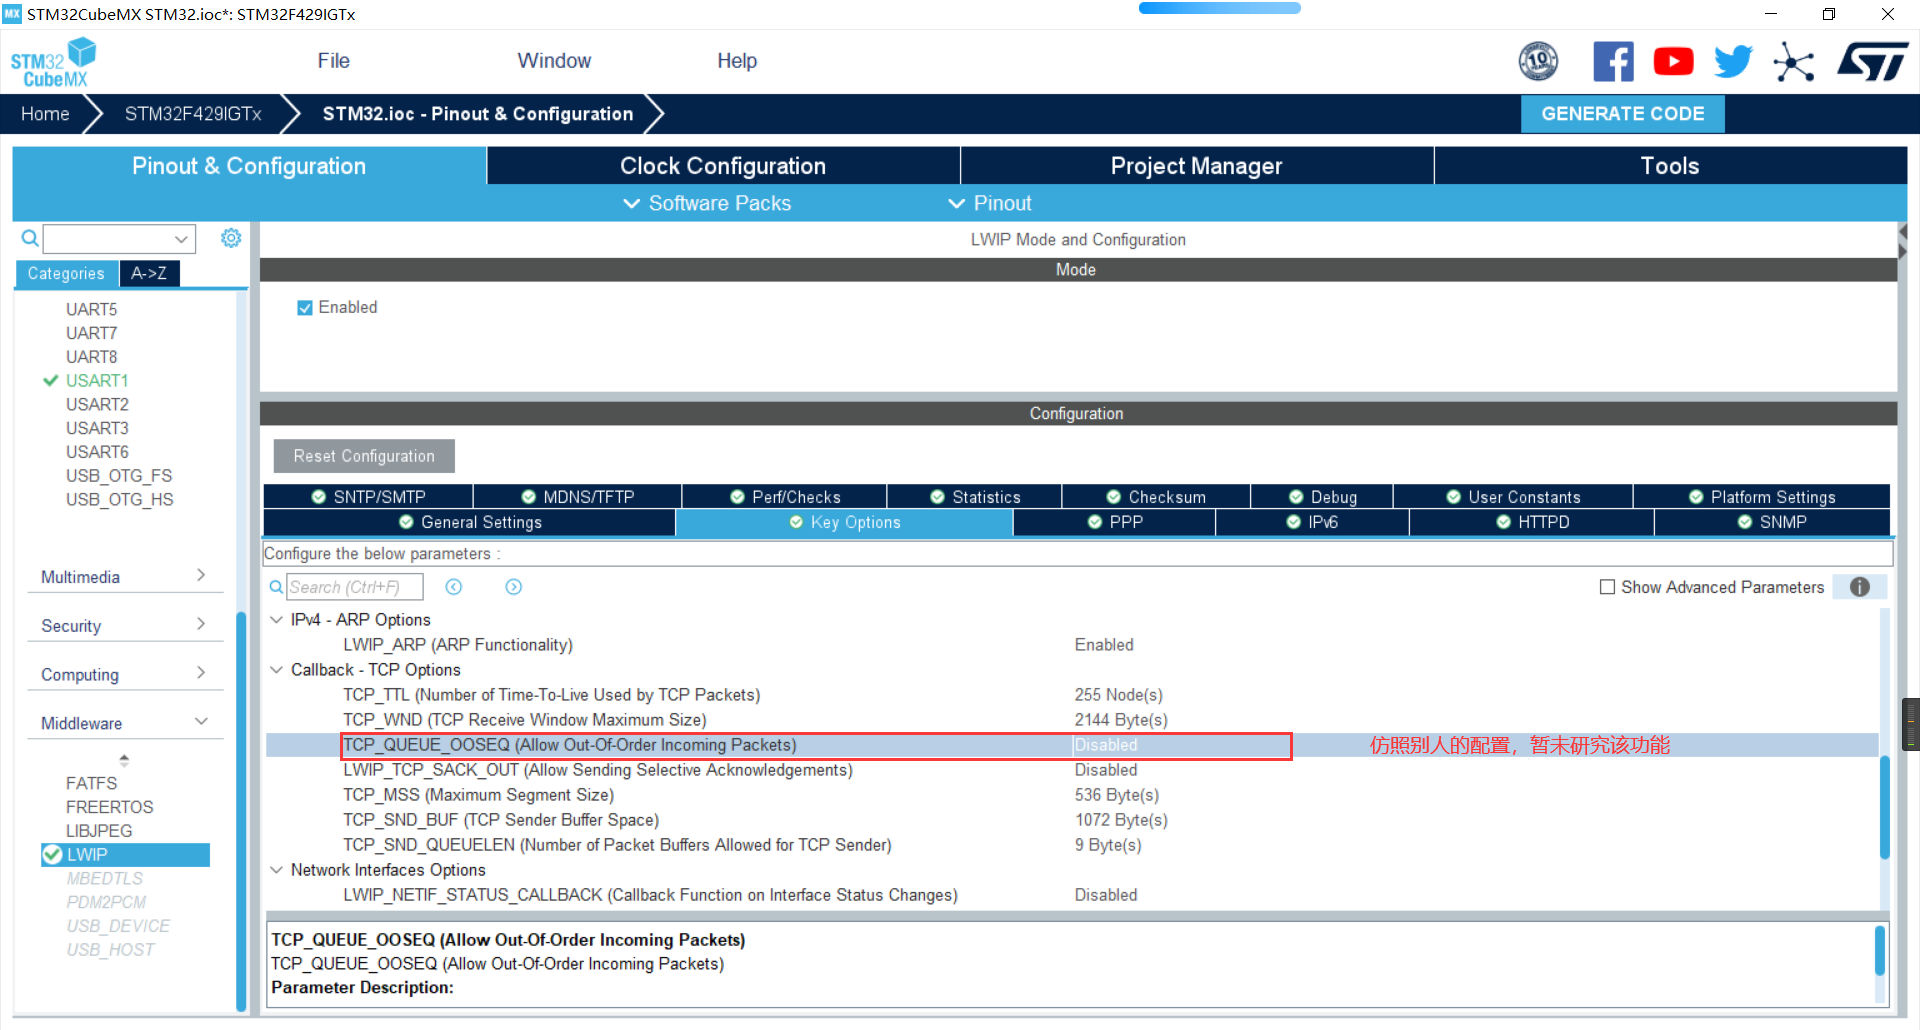Enable Show Advanced Parameters checkbox
Image resolution: width=1920 pixels, height=1030 pixels.
(1607, 587)
